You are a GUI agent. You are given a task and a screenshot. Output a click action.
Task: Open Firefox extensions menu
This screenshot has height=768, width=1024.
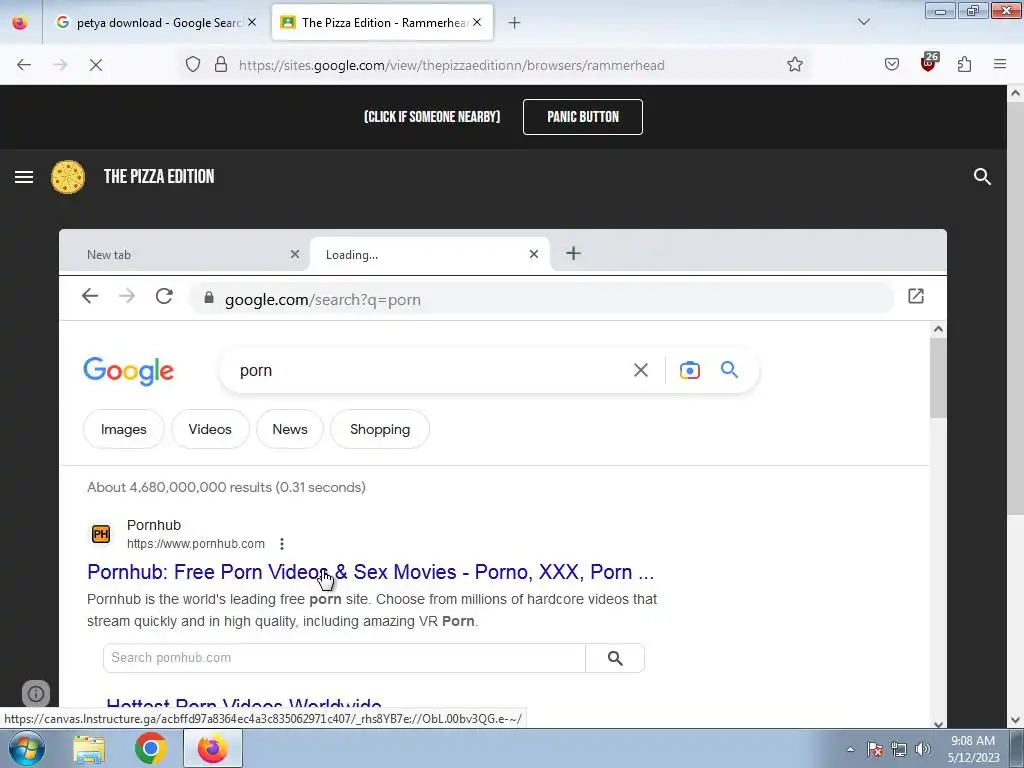tap(965, 65)
